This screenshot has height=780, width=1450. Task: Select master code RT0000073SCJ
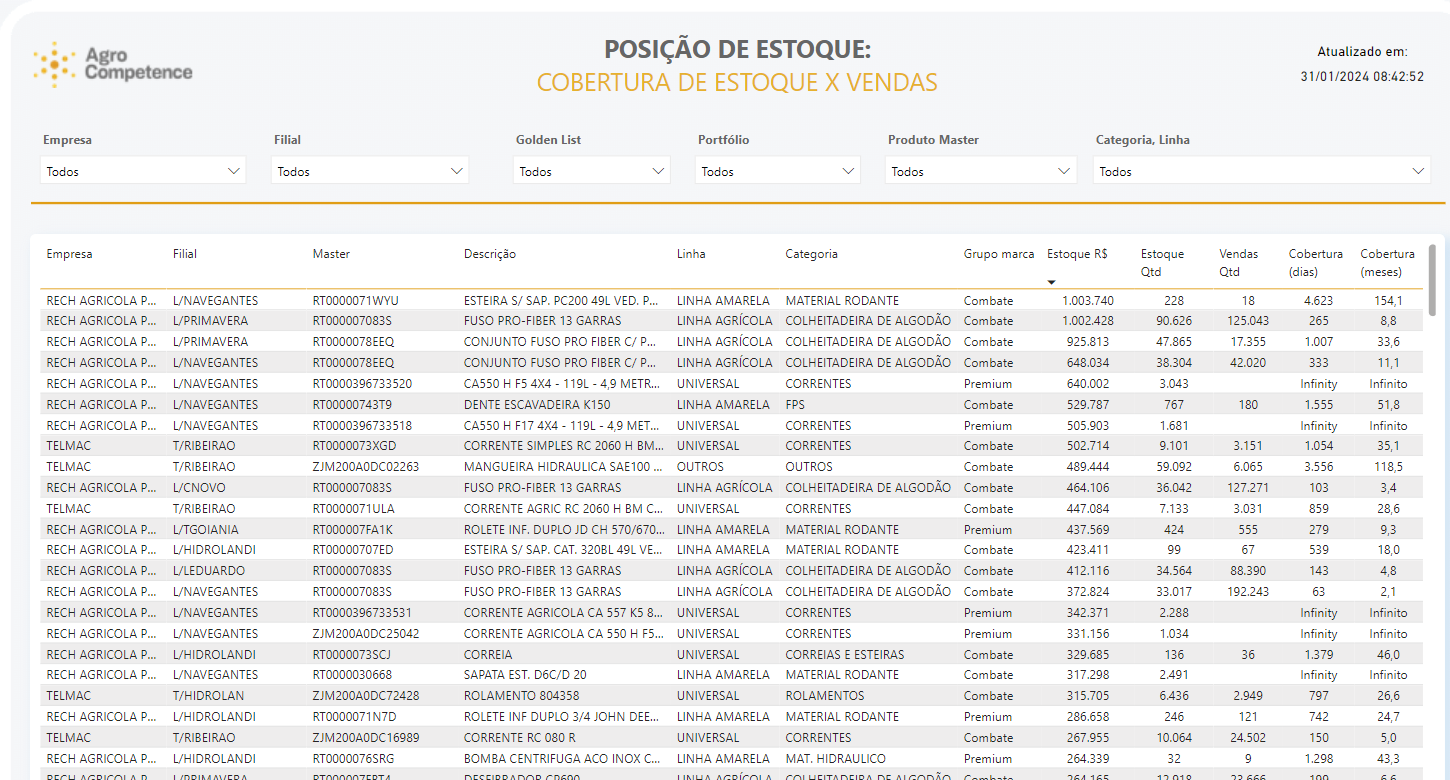pyautogui.click(x=352, y=655)
